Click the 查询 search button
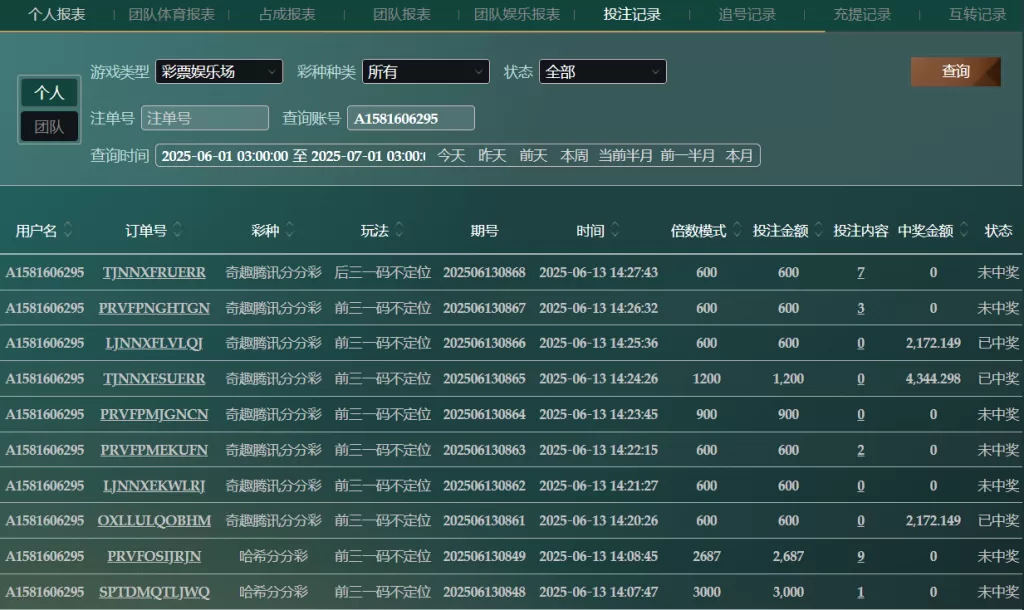The image size is (1024, 610). pos(955,71)
